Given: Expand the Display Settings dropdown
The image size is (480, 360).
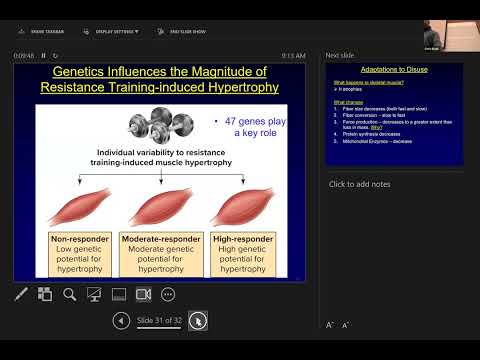Looking at the screenshot, I should click(x=111, y=32).
